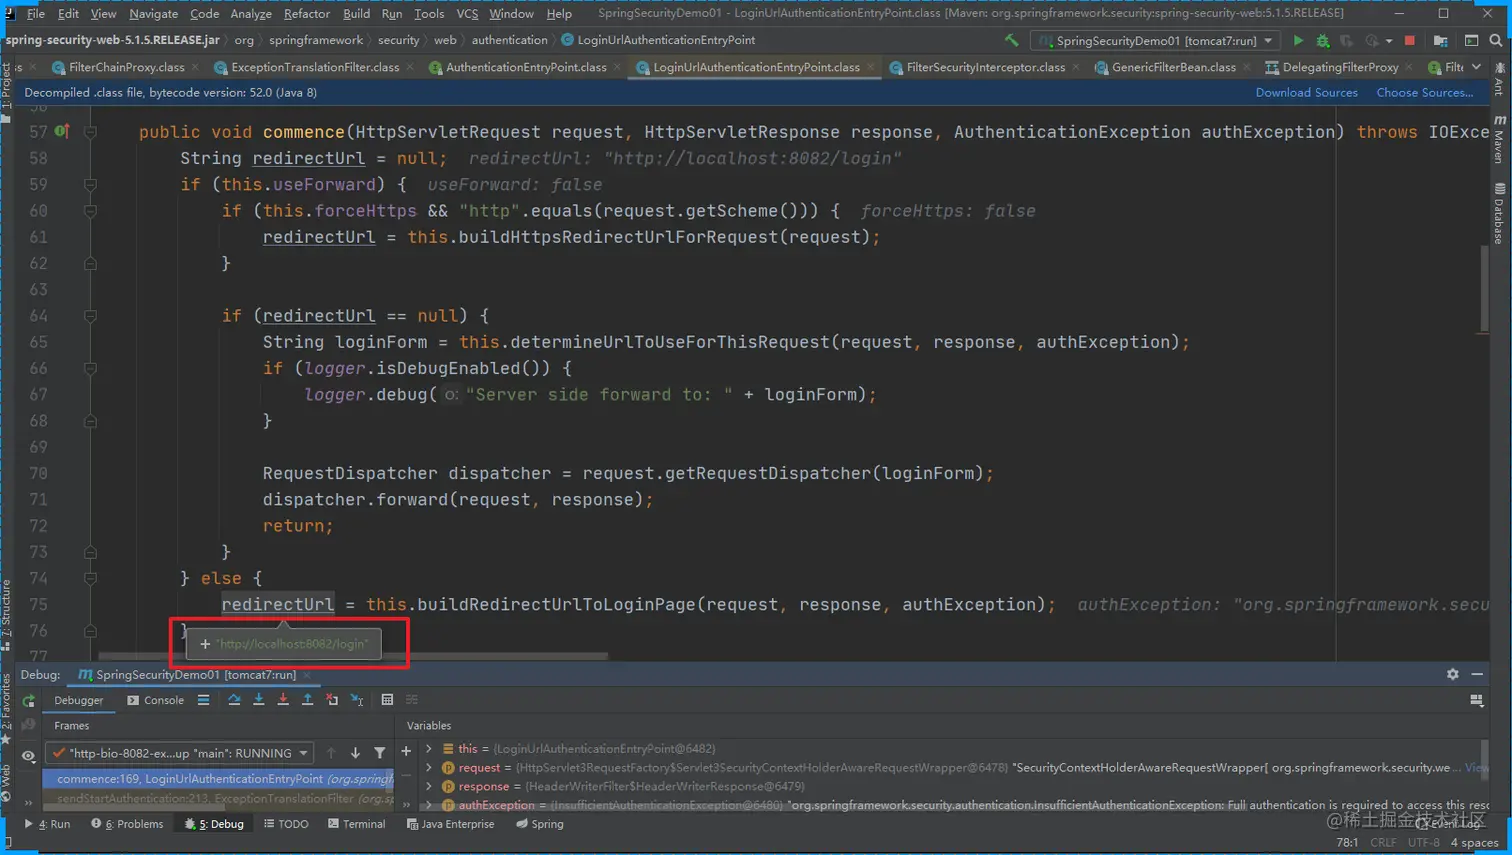1512x855 pixels.
Task: Open TODO tool window button
Action: click(286, 824)
